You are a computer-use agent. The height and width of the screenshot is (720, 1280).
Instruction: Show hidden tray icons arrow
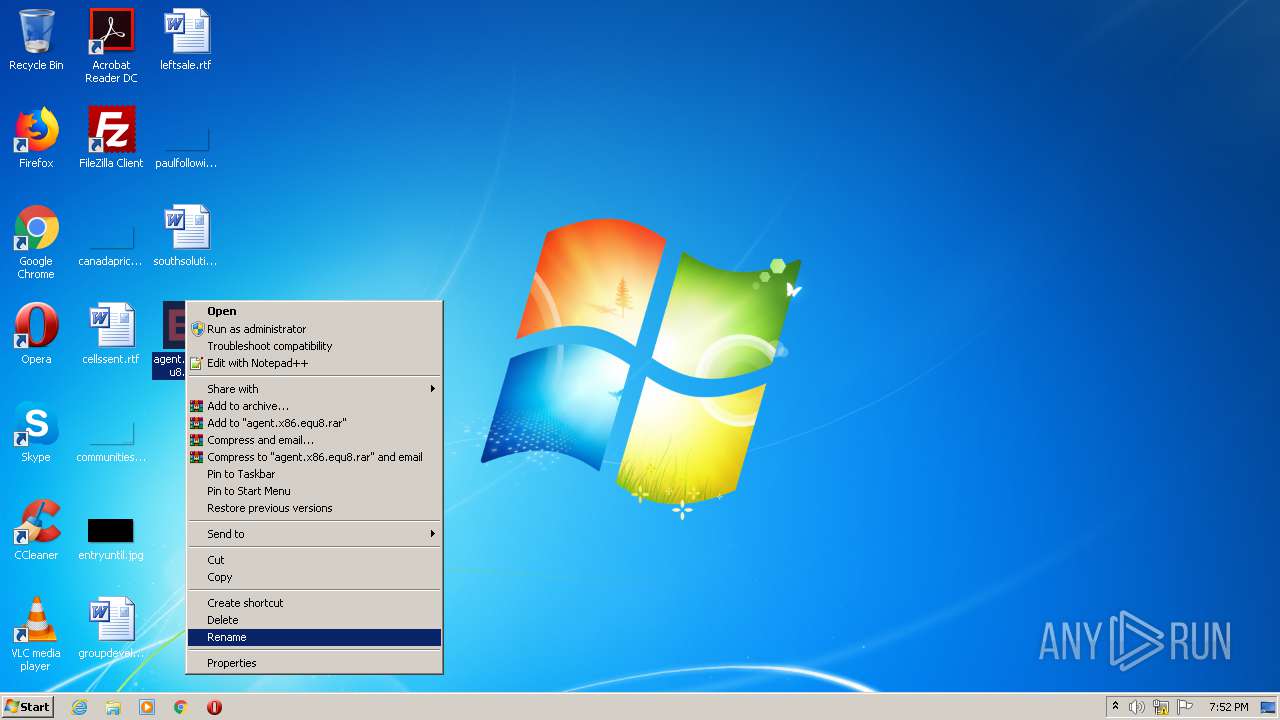point(1116,707)
